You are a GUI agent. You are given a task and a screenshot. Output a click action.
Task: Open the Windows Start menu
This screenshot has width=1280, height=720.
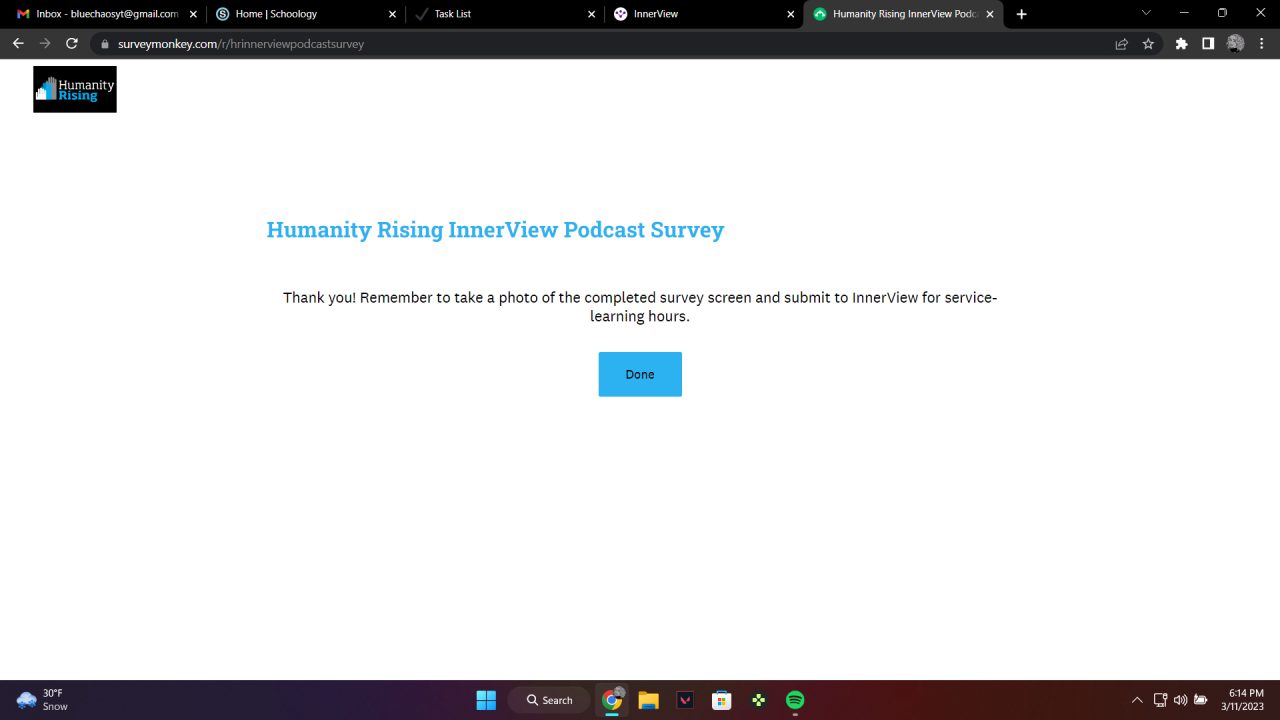tap(486, 700)
